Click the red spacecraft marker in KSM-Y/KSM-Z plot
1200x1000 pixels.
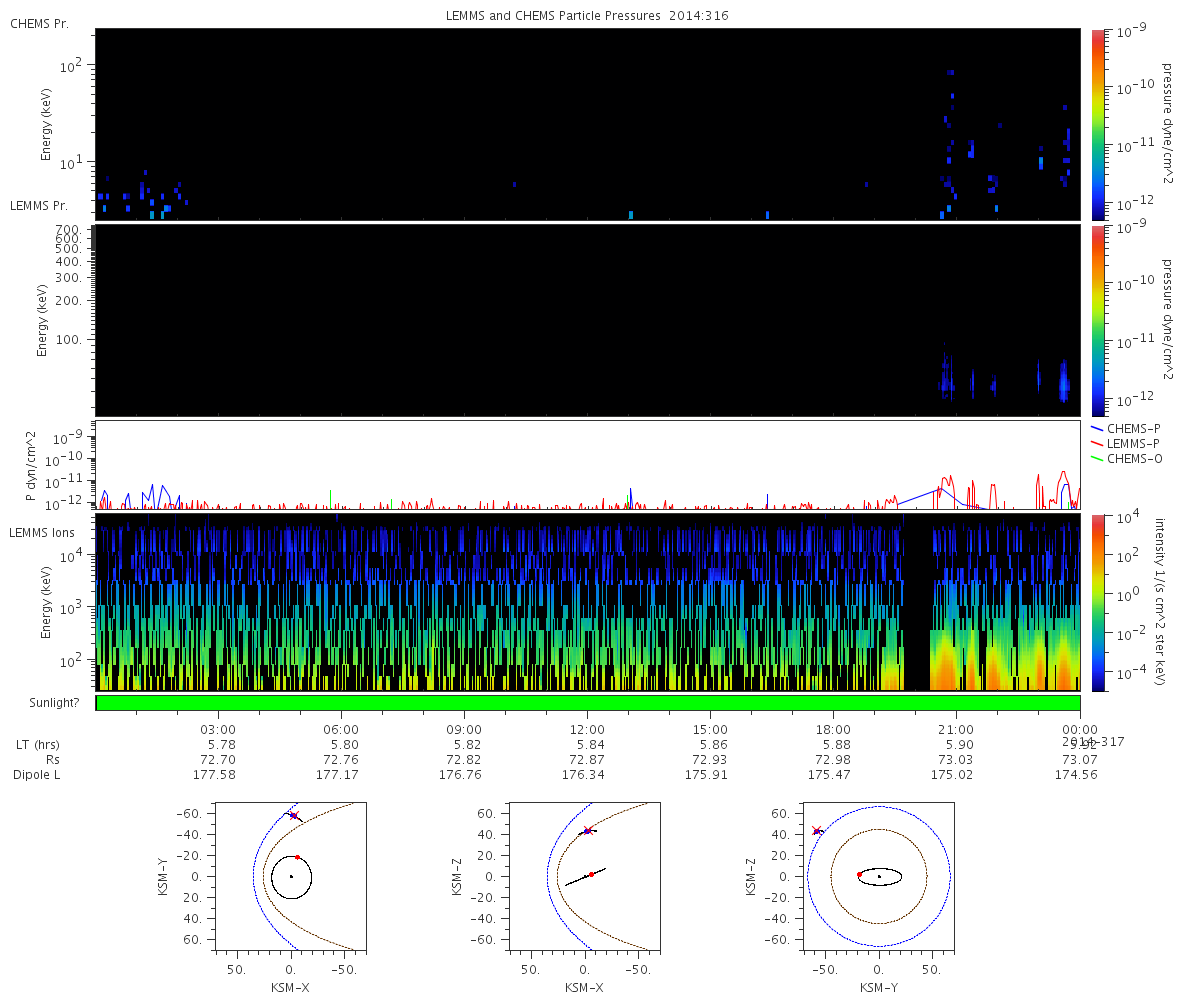pos(816,830)
